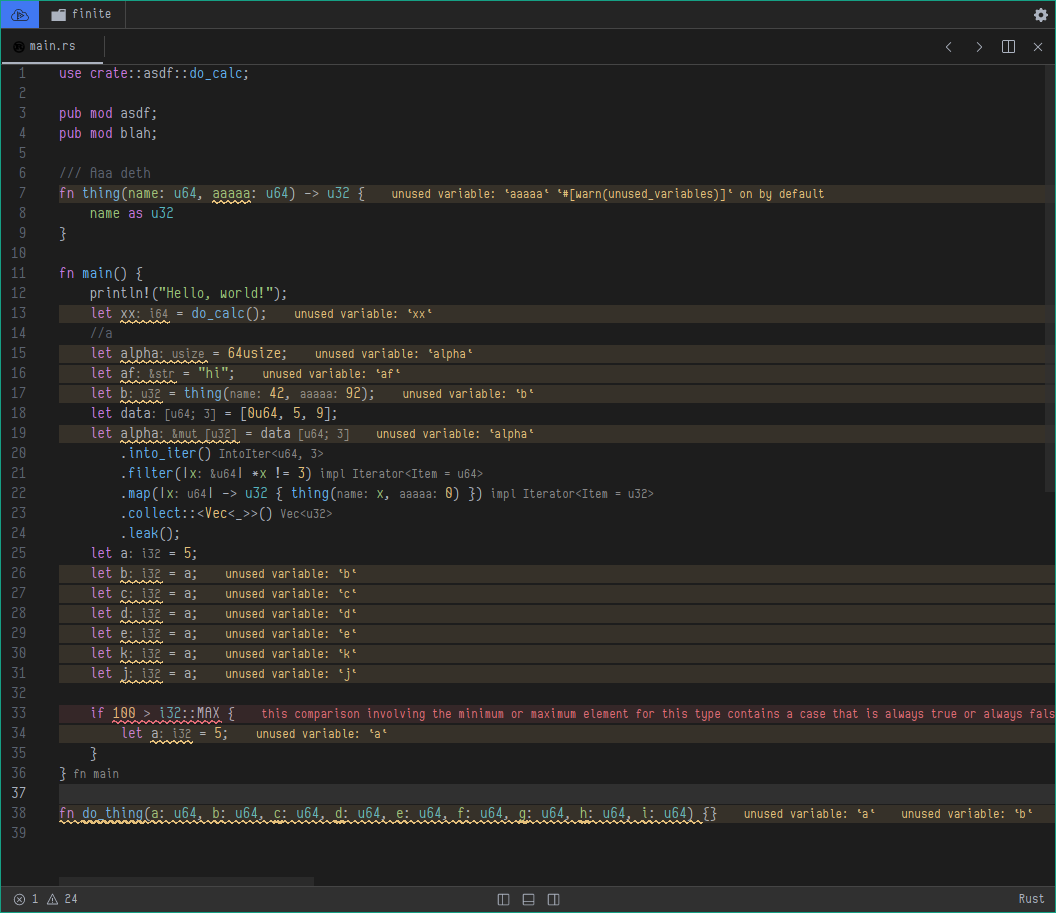
Task: Click line number 33 in the gutter
Action: coord(18,713)
